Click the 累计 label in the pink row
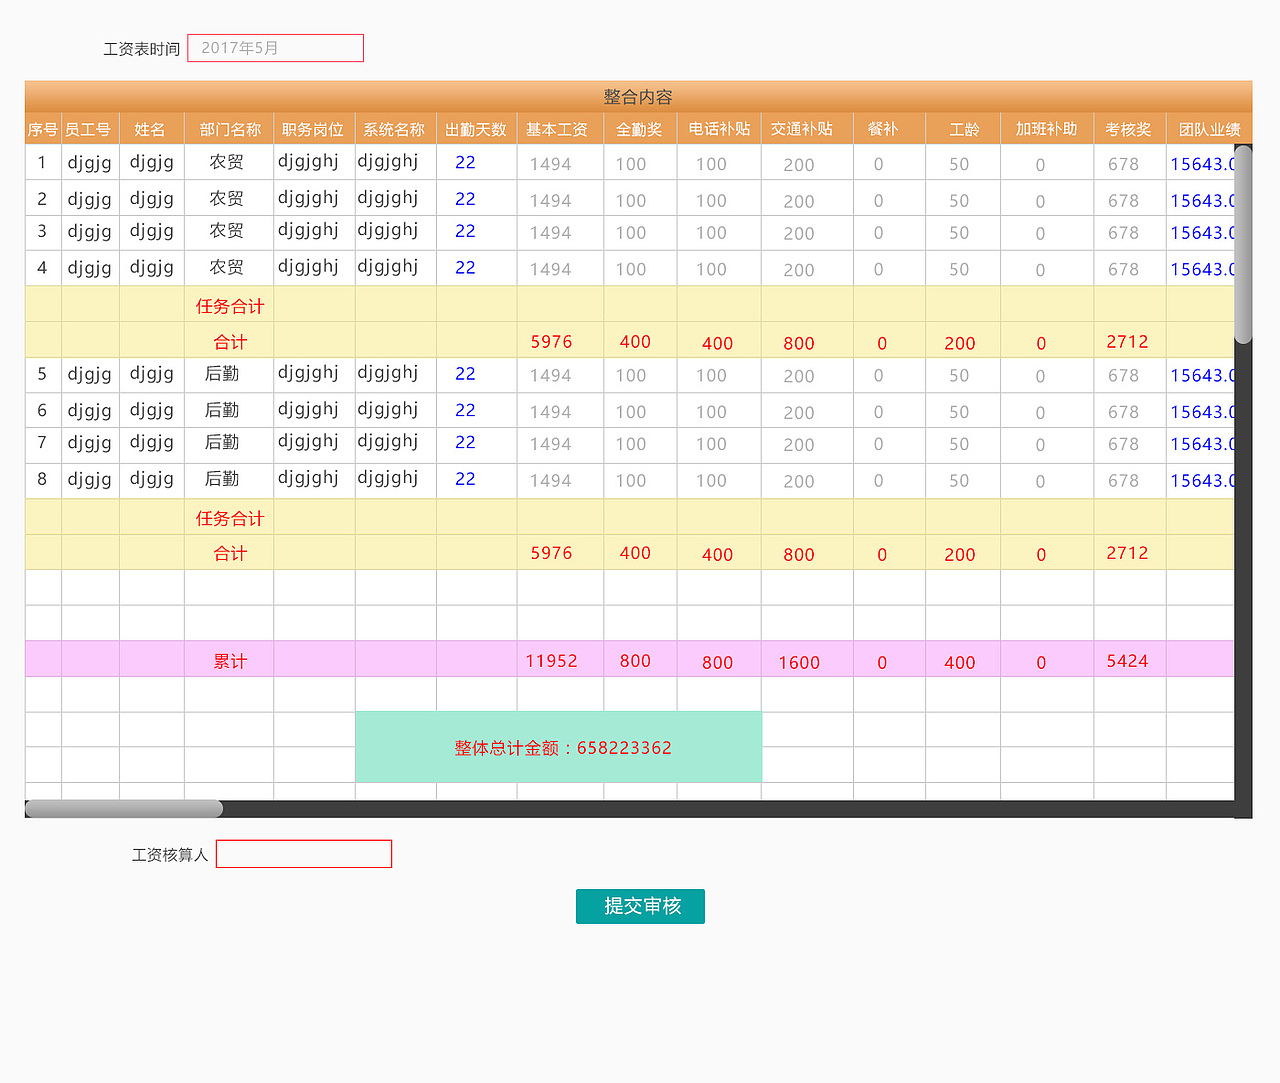This screenshot has width=1280, height=1083. pyautogui.click(x=230, y=661)
